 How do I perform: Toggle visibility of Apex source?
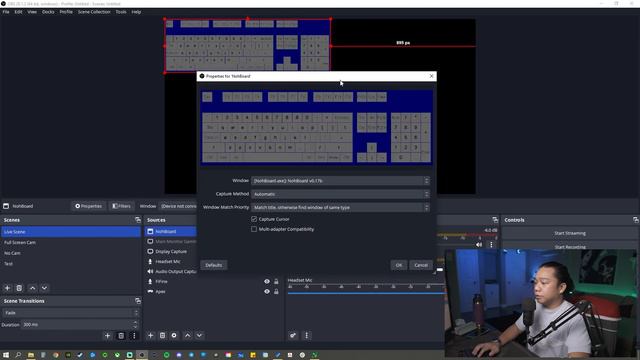[267, 291]
